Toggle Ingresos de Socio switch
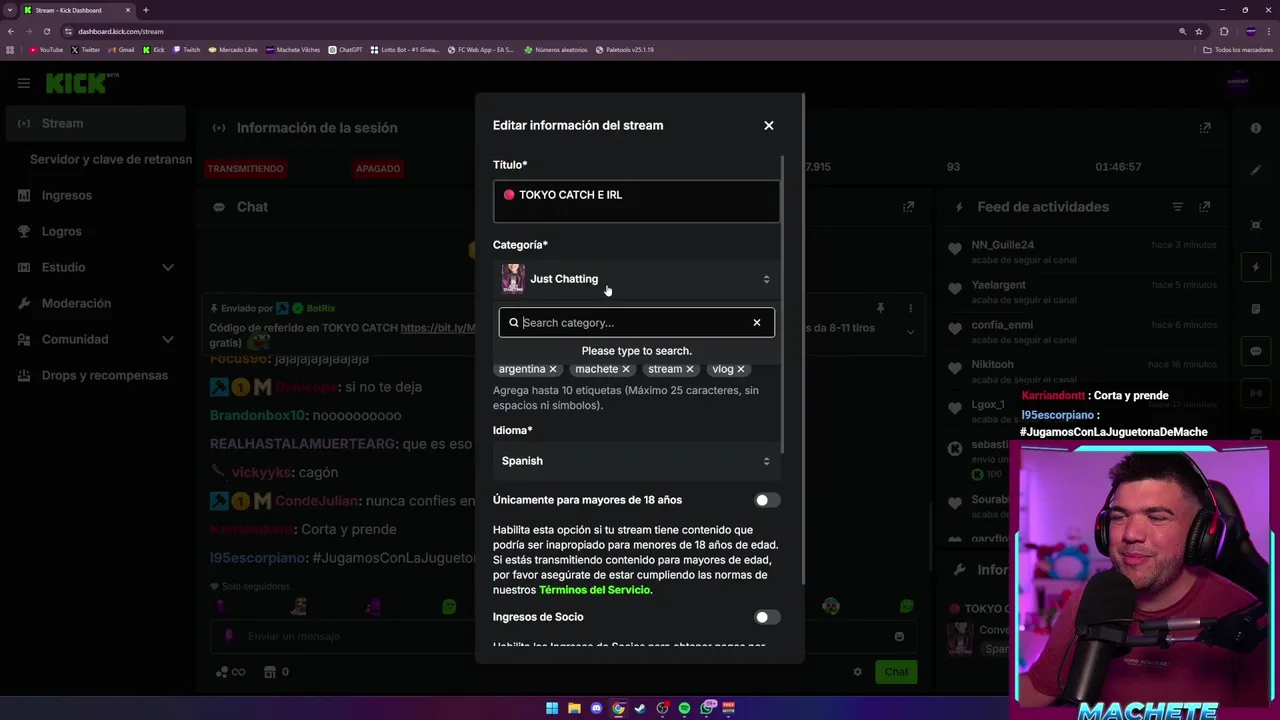1280x720 pixels. [x=766, y=617]
